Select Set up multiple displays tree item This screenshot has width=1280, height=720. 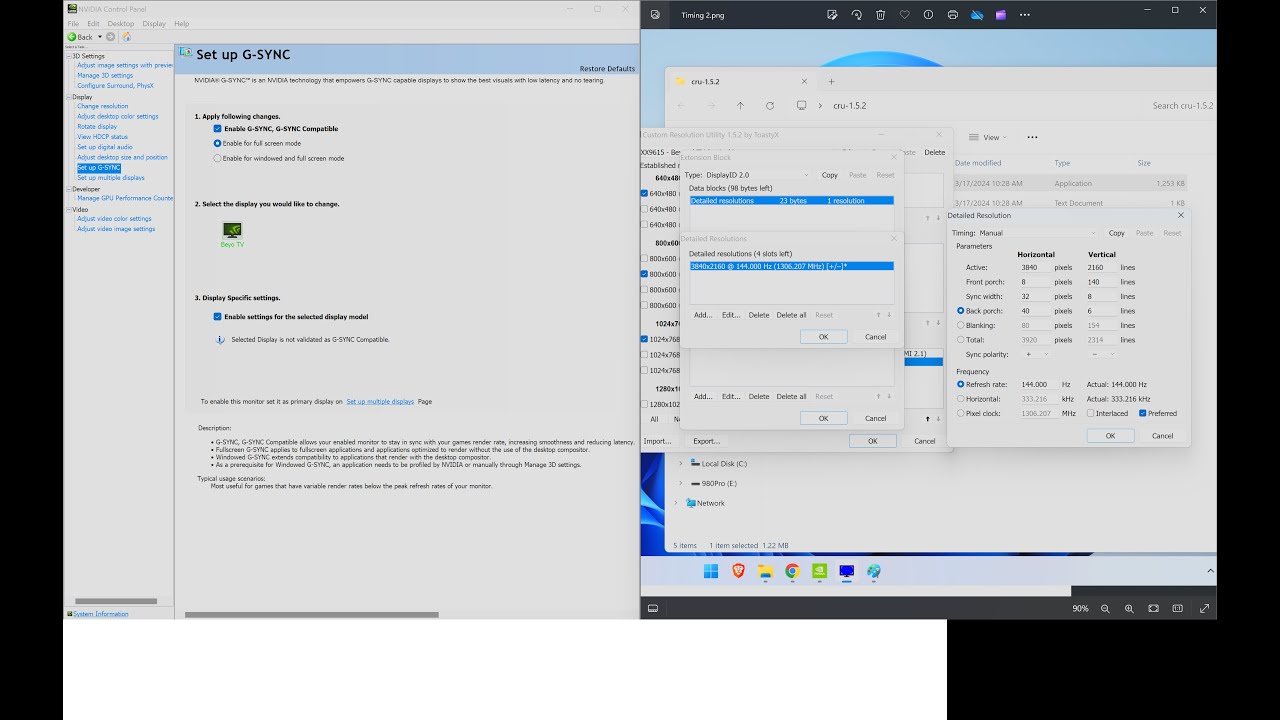(x=111, y=178)
